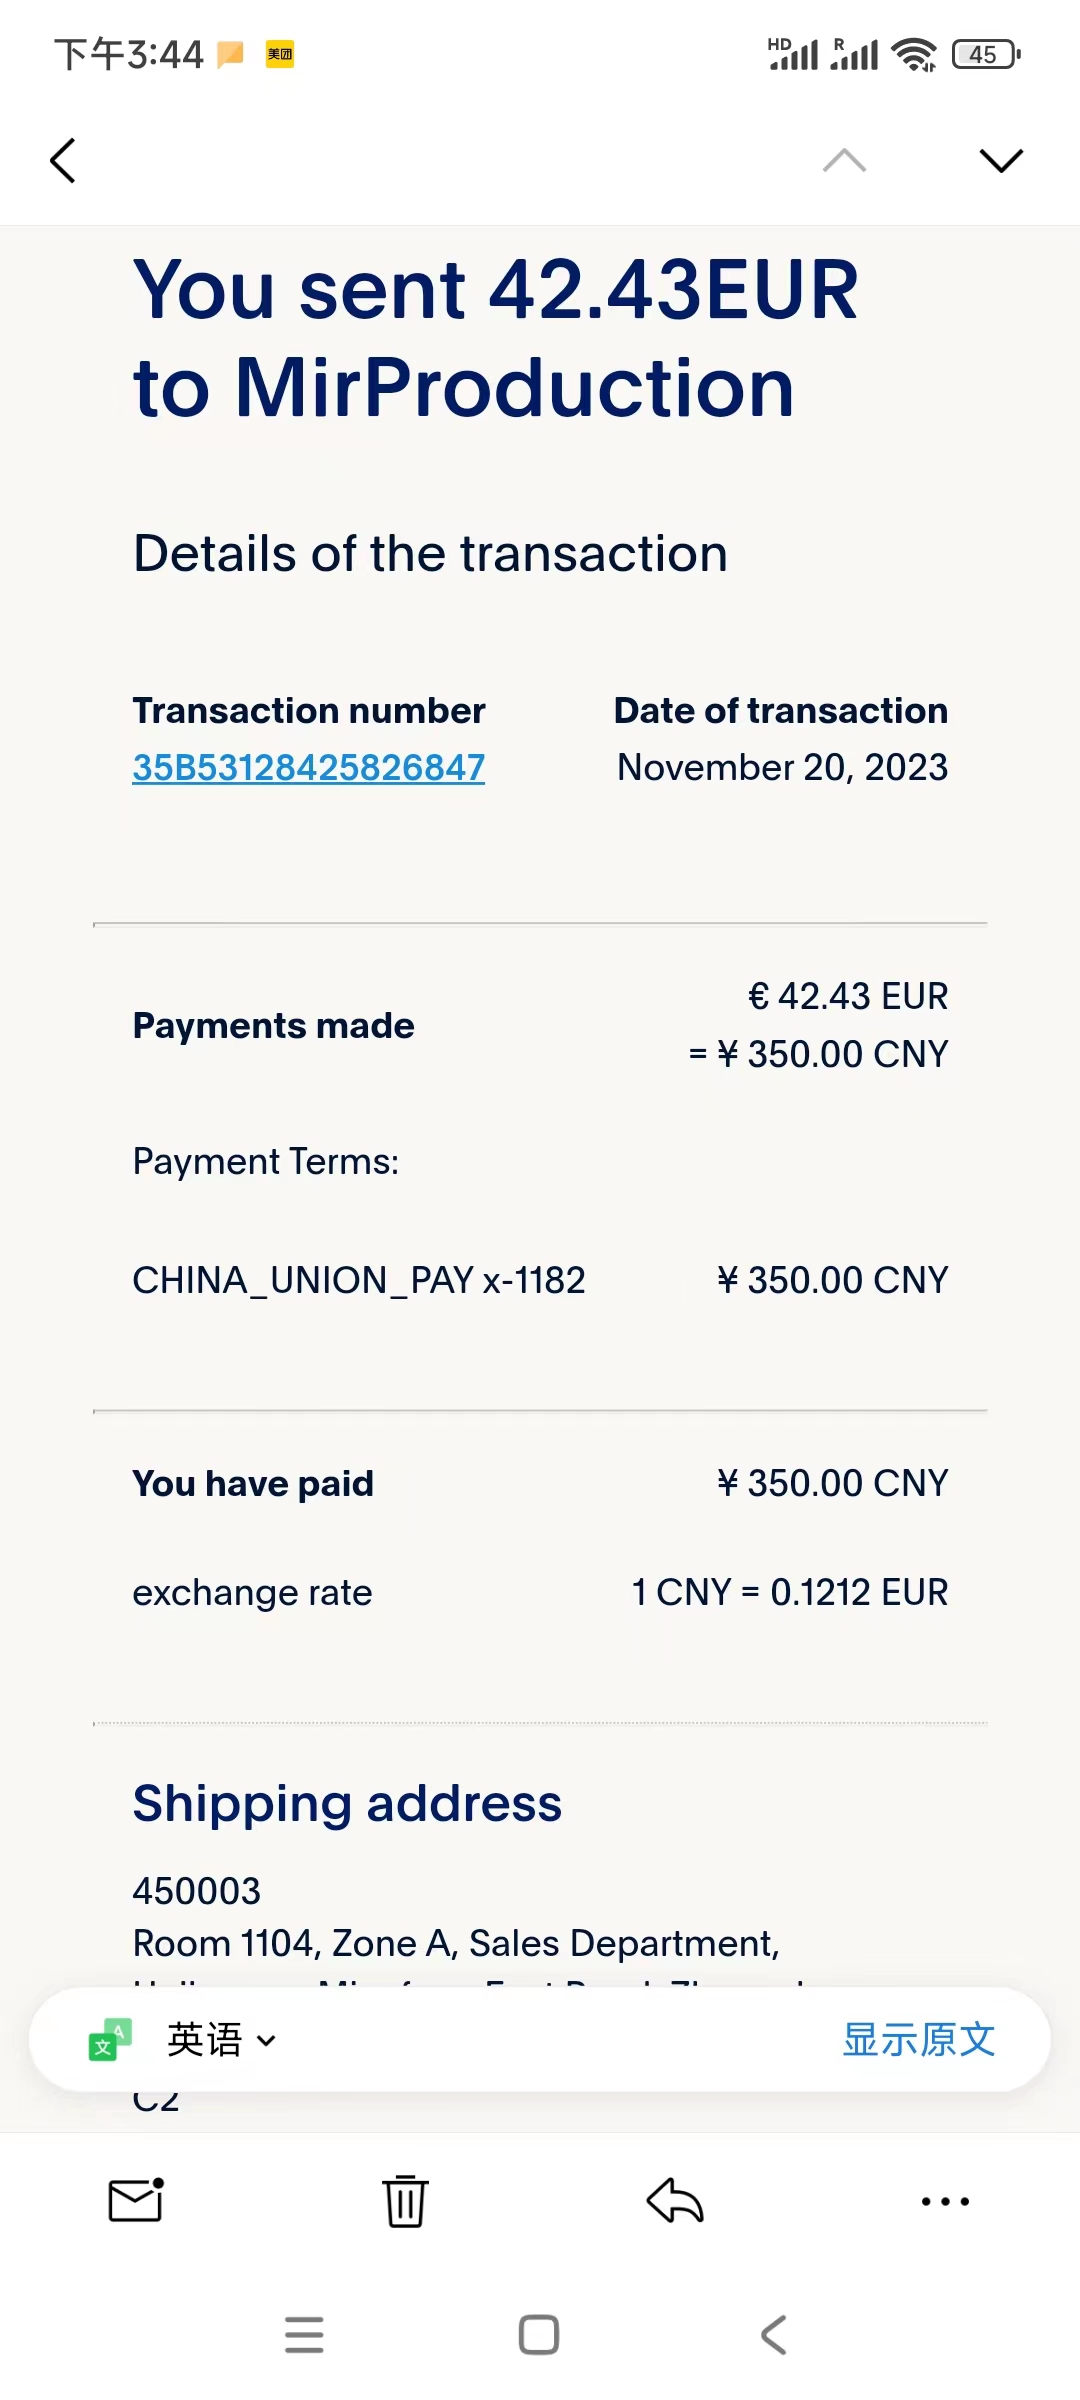Open more options three-dot menu
The image size is (1080, 2400).
[x=945, y=2201]
